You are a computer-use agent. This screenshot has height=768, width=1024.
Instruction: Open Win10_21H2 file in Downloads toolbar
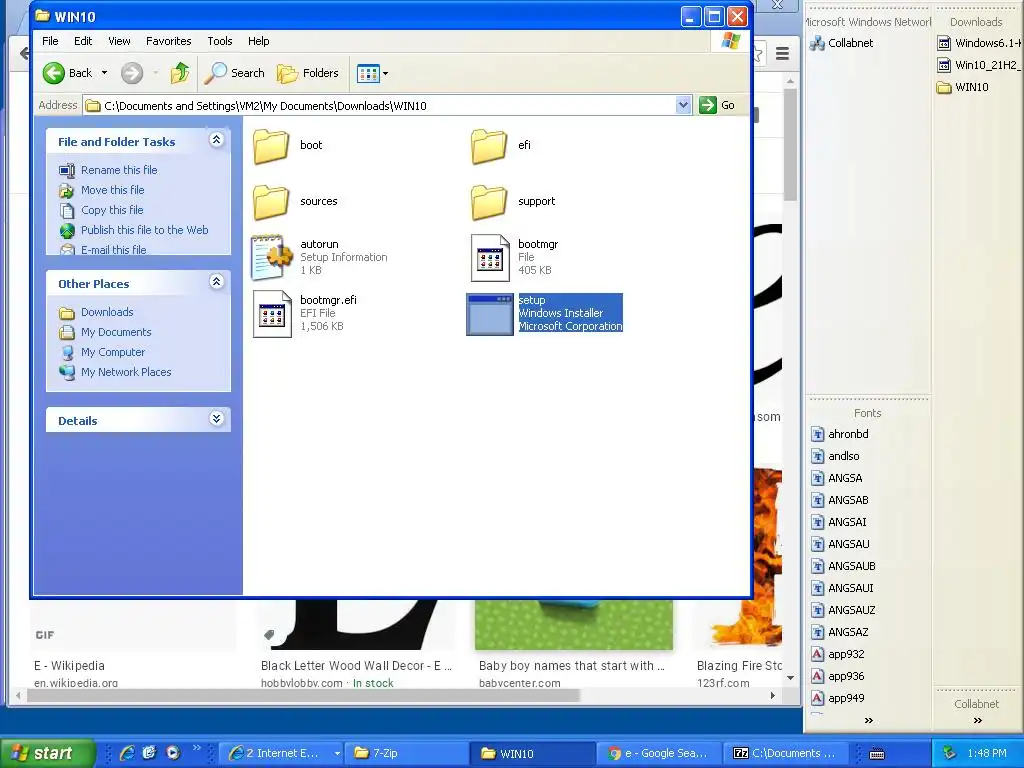click(979, 65)
